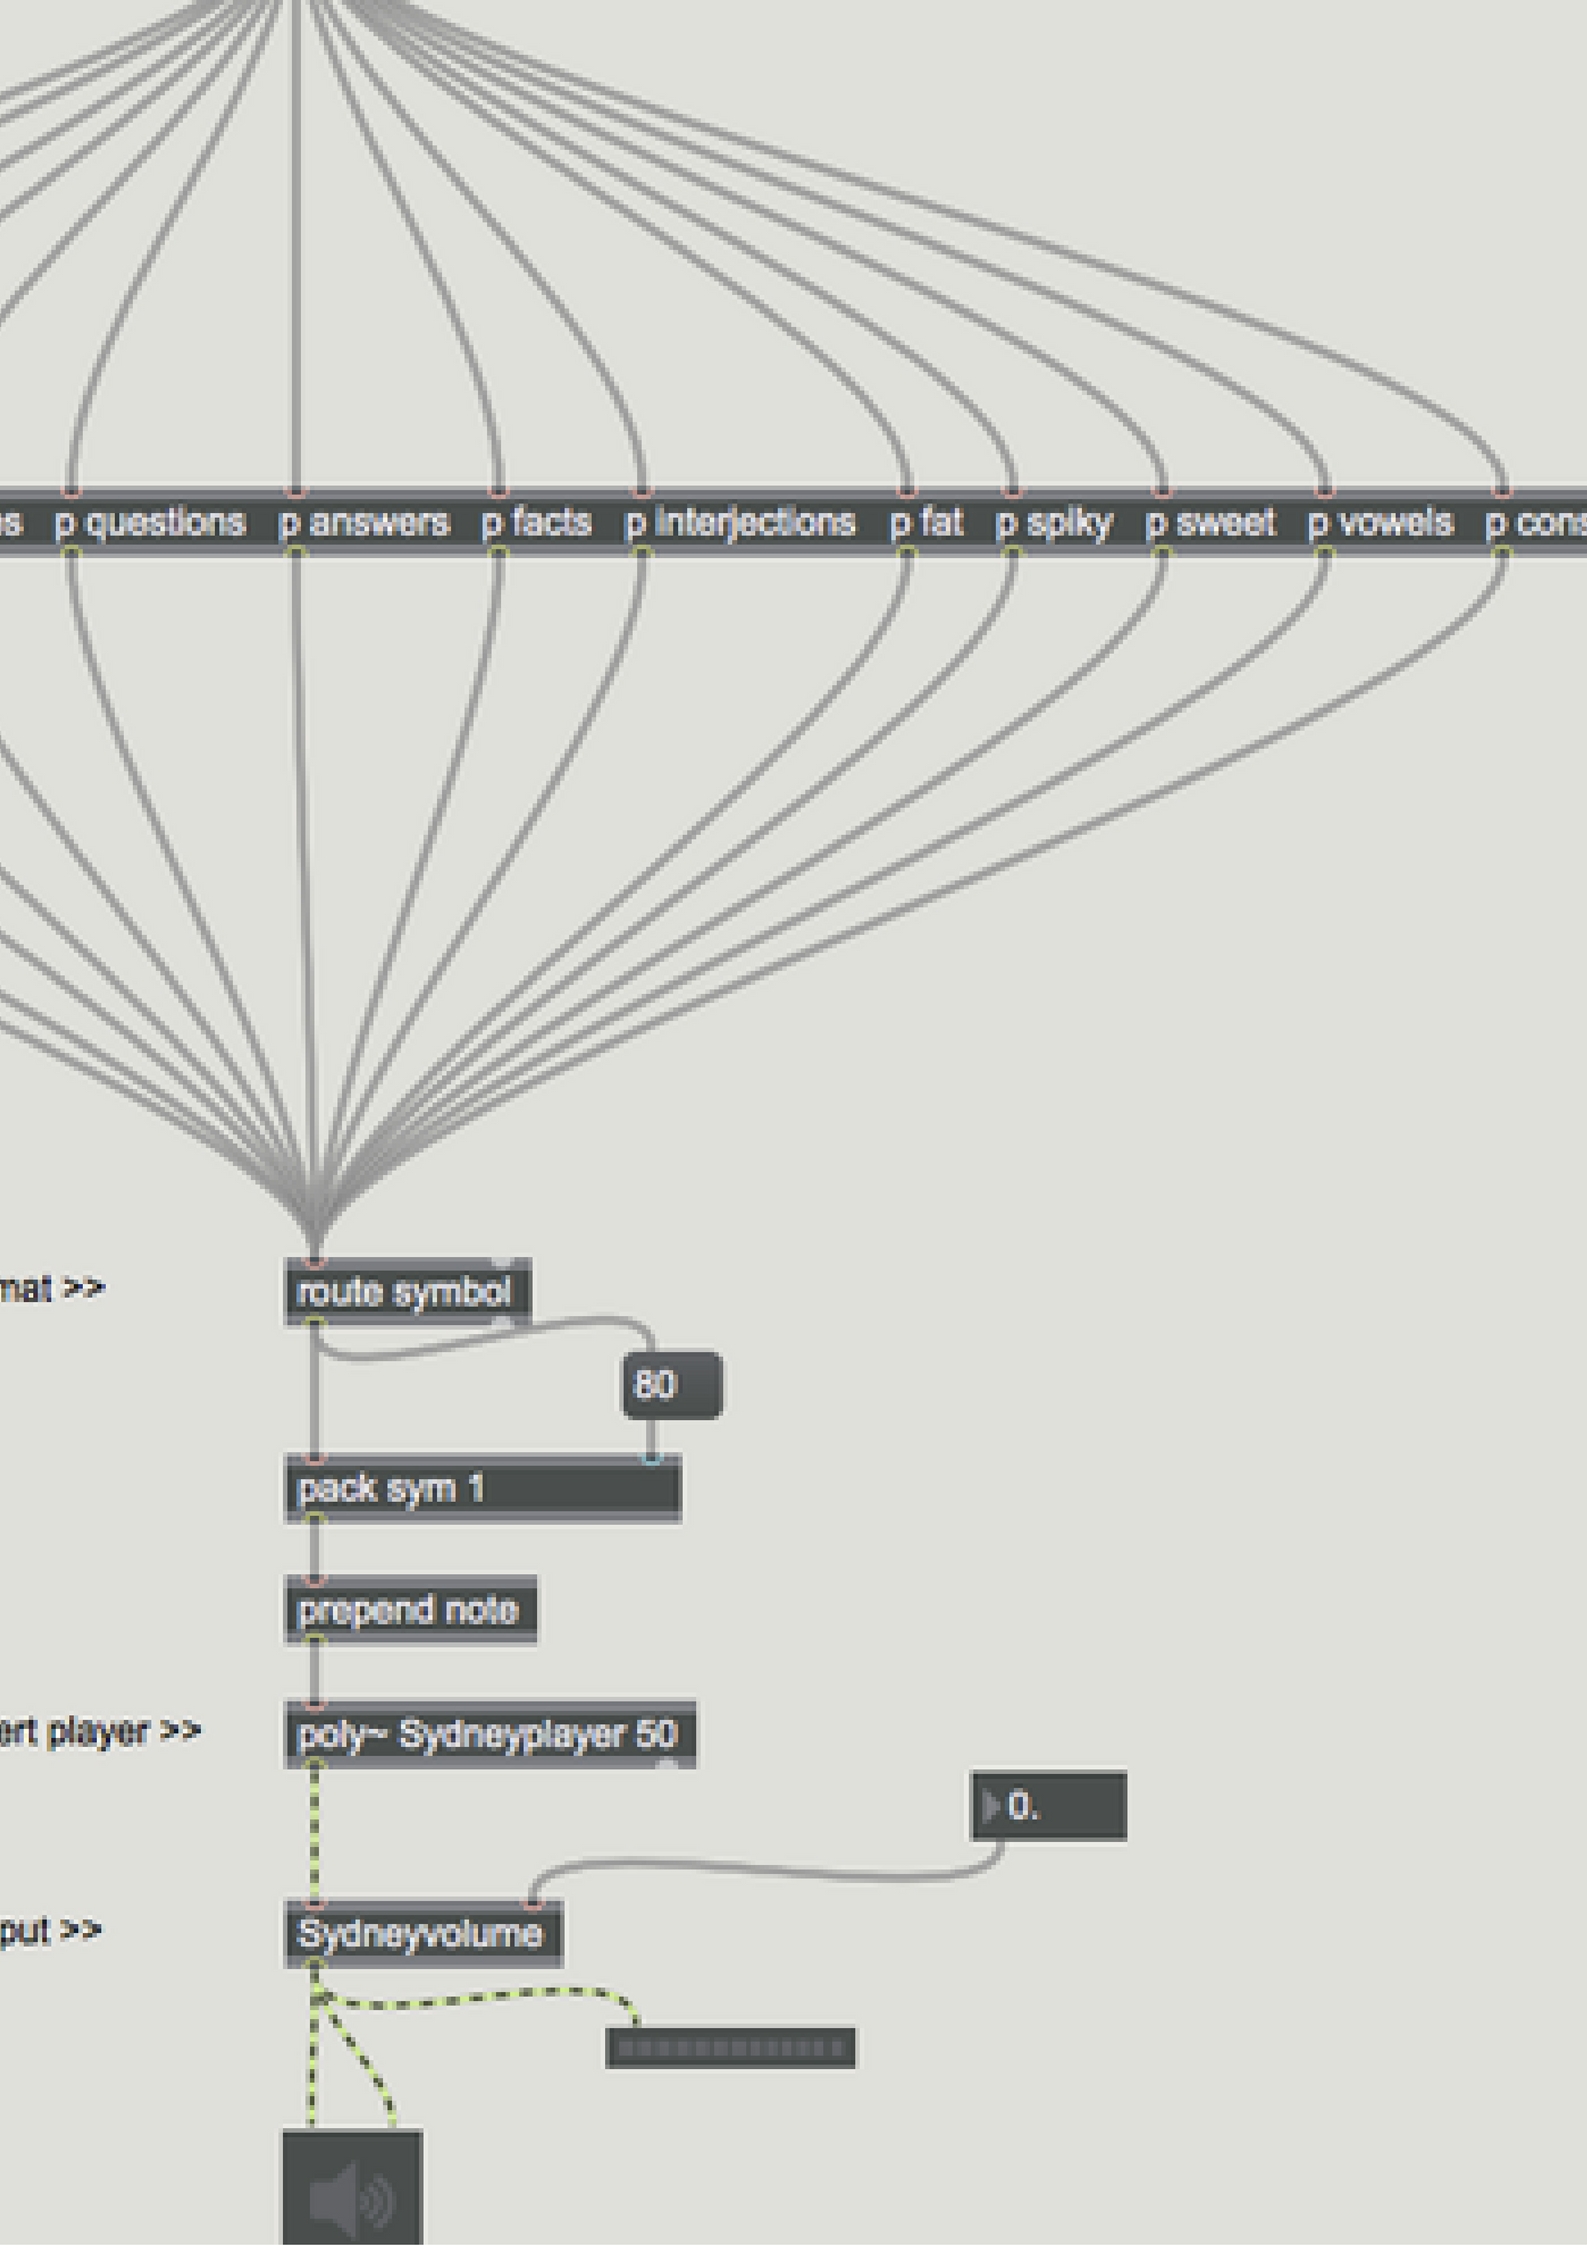The image size is (1587, 2245).
Task: Click the p answers subpatcher
Action: 365,523
